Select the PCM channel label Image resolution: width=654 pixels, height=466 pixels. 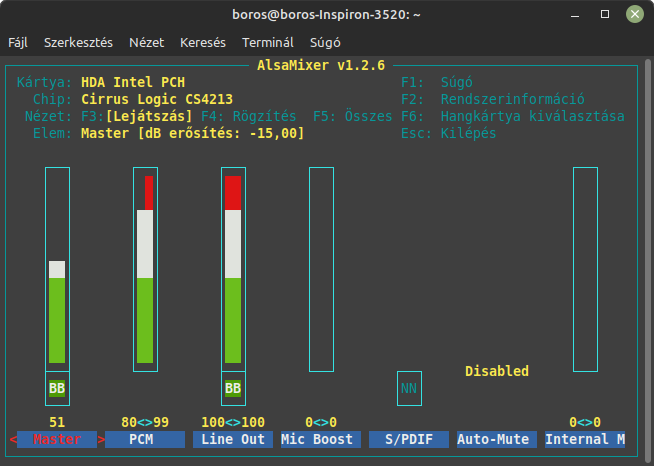tap(145, 439)
